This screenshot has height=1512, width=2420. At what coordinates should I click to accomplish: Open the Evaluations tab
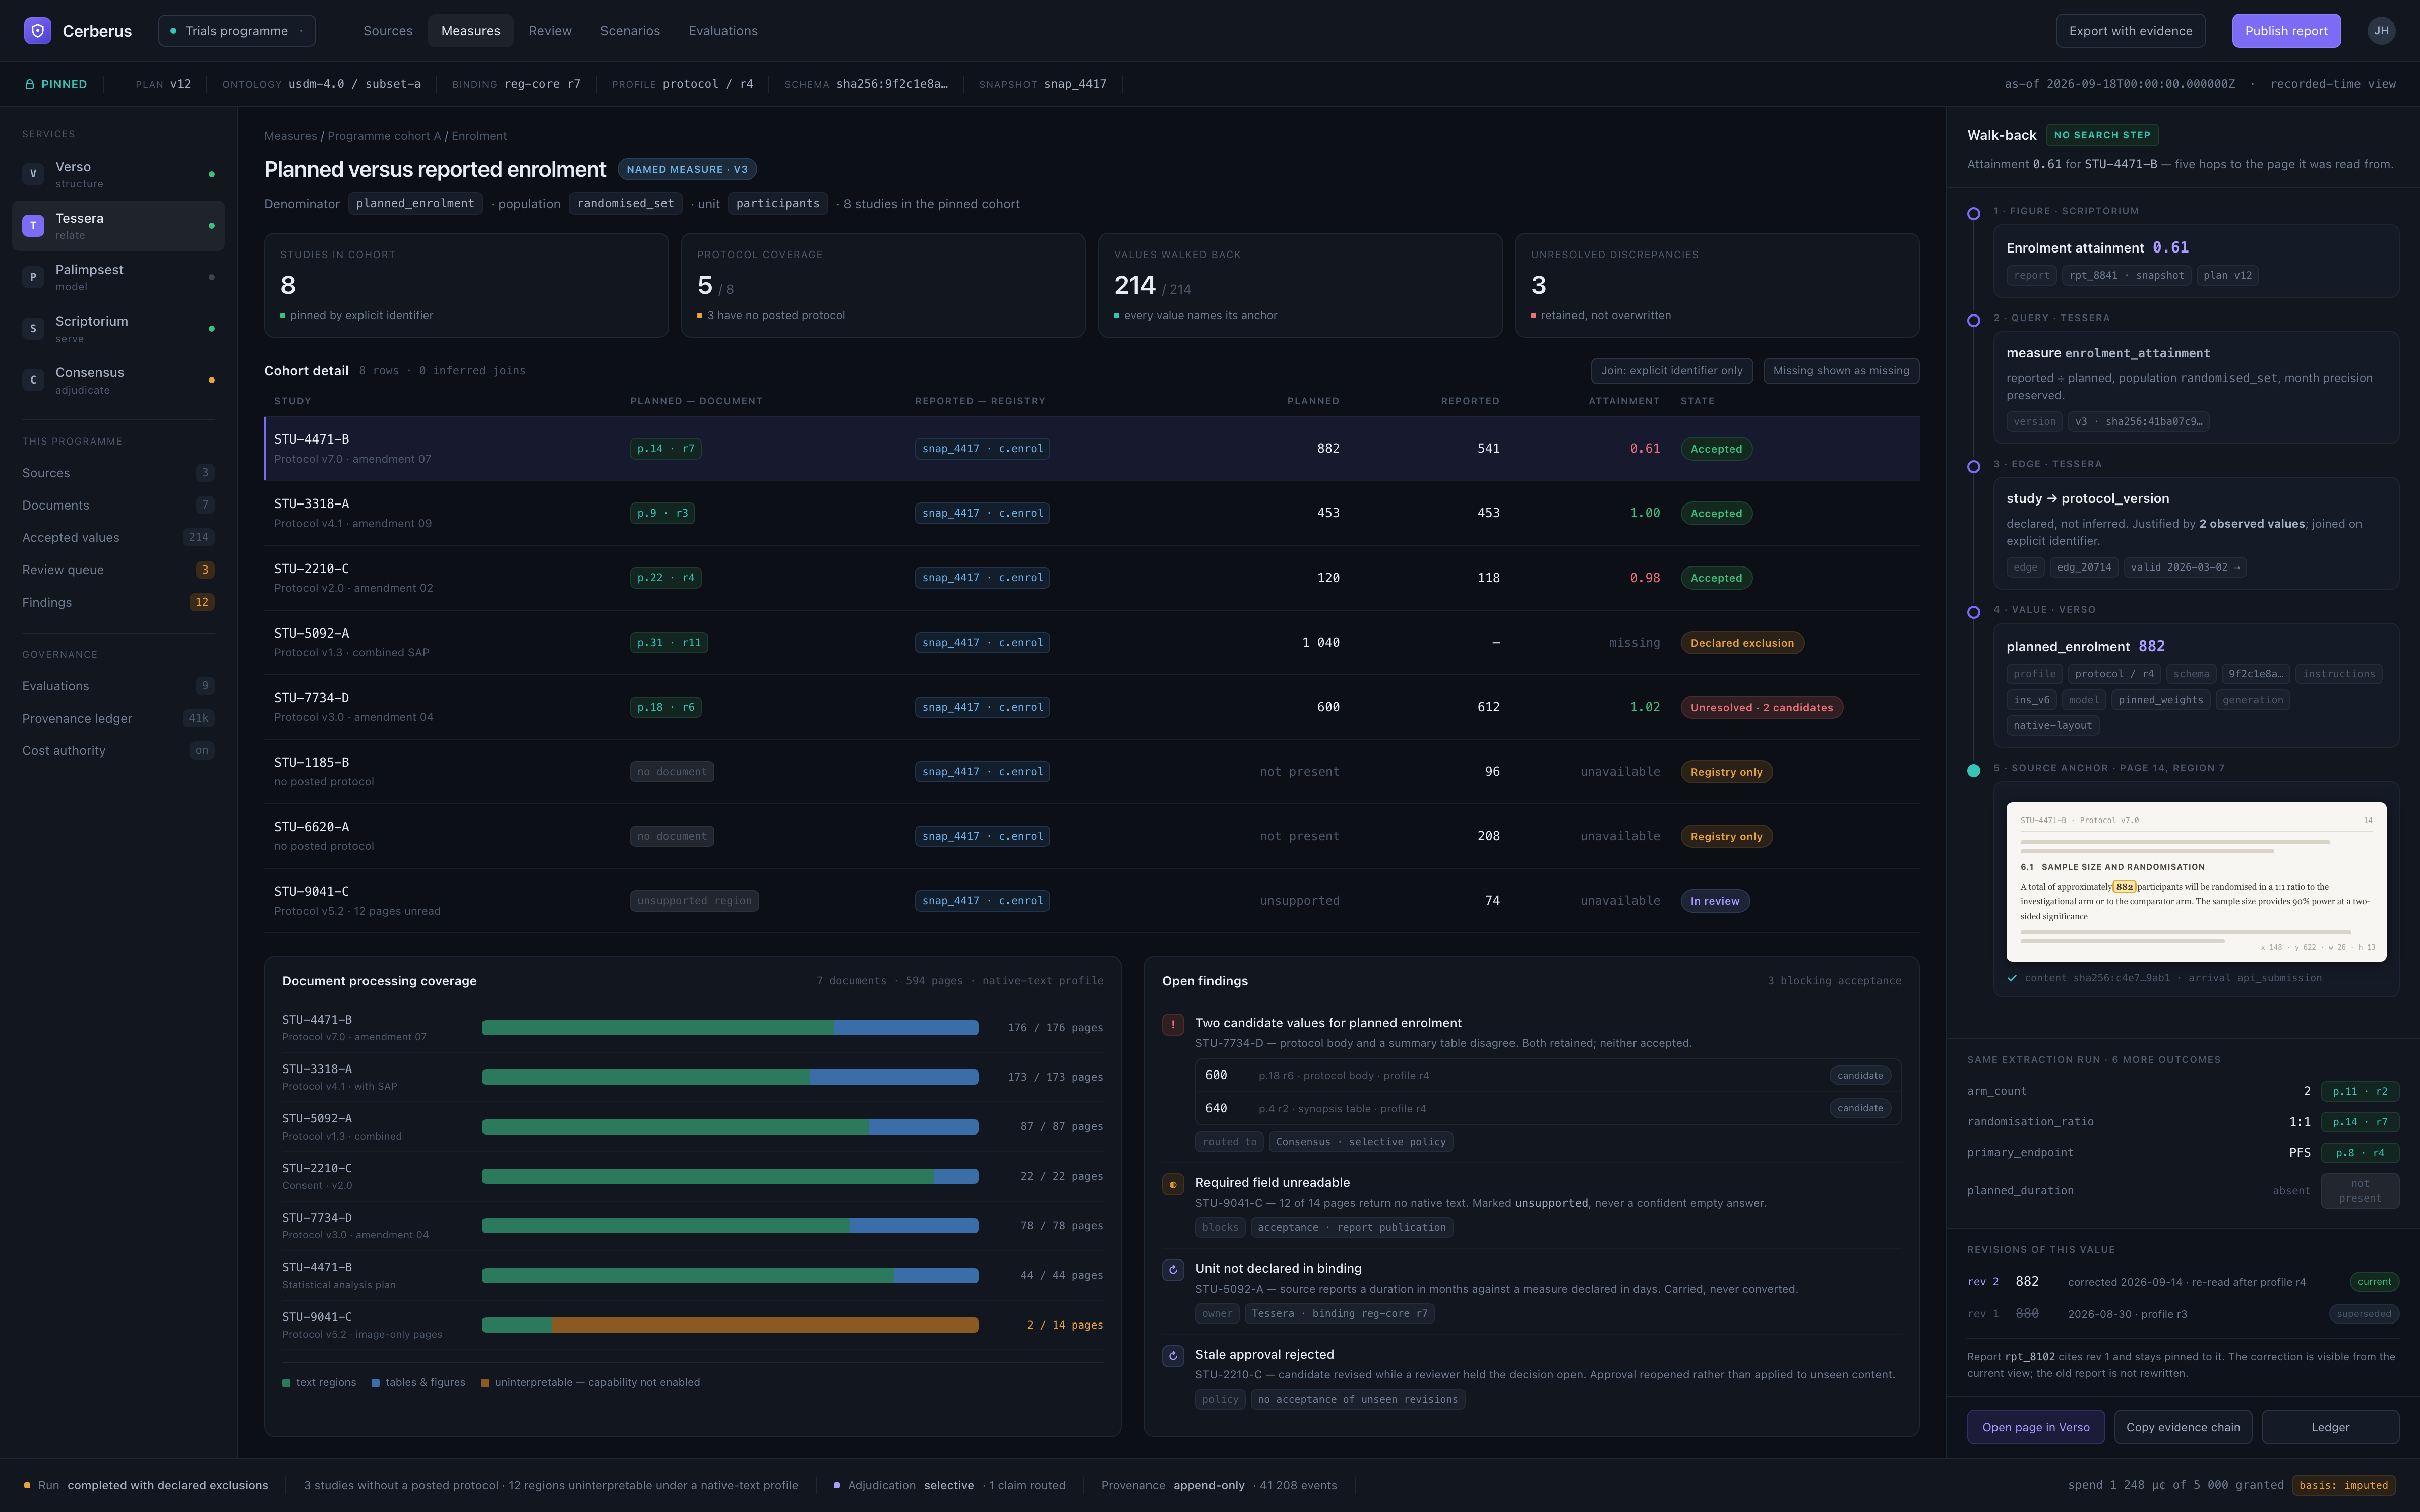[x=723, y=31]
